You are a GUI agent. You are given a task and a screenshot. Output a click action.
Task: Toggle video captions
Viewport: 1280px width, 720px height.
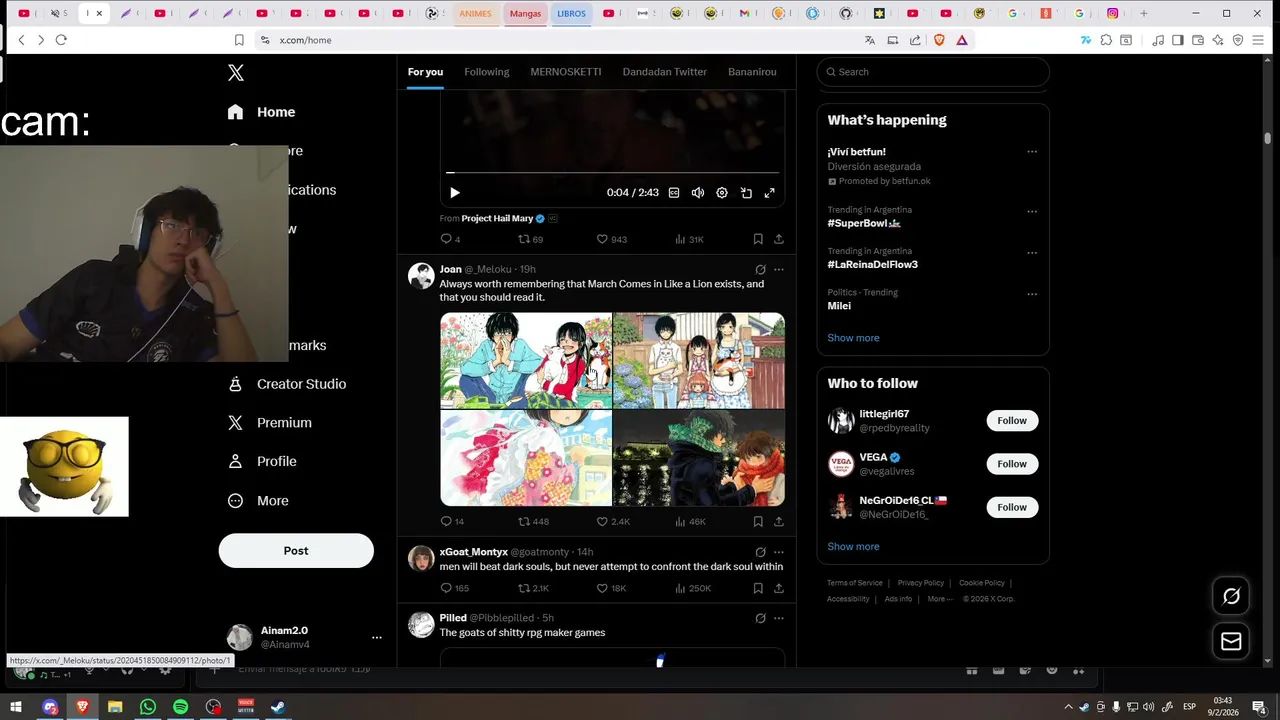[x=674, y=193]
